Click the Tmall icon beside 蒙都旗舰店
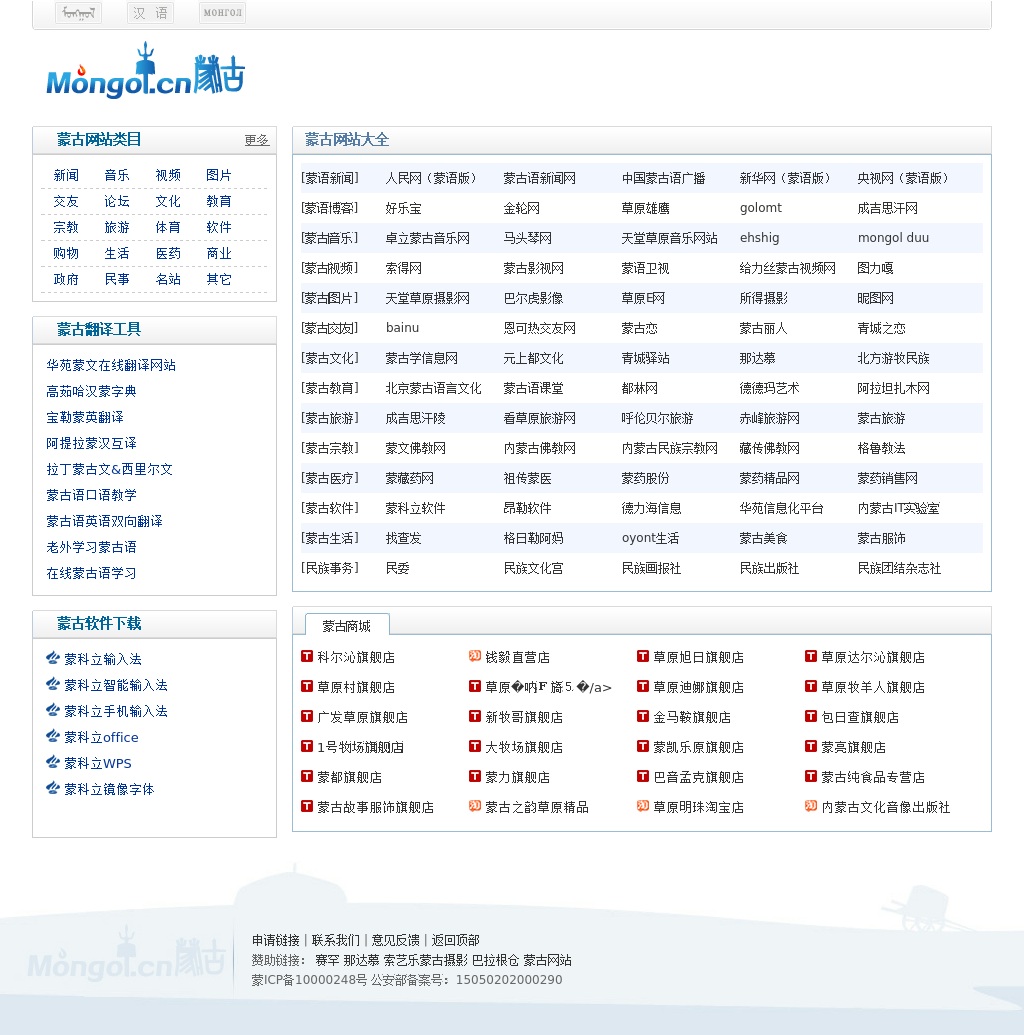This screenshot has width=1024, height=1035. [x=307, y=776]
